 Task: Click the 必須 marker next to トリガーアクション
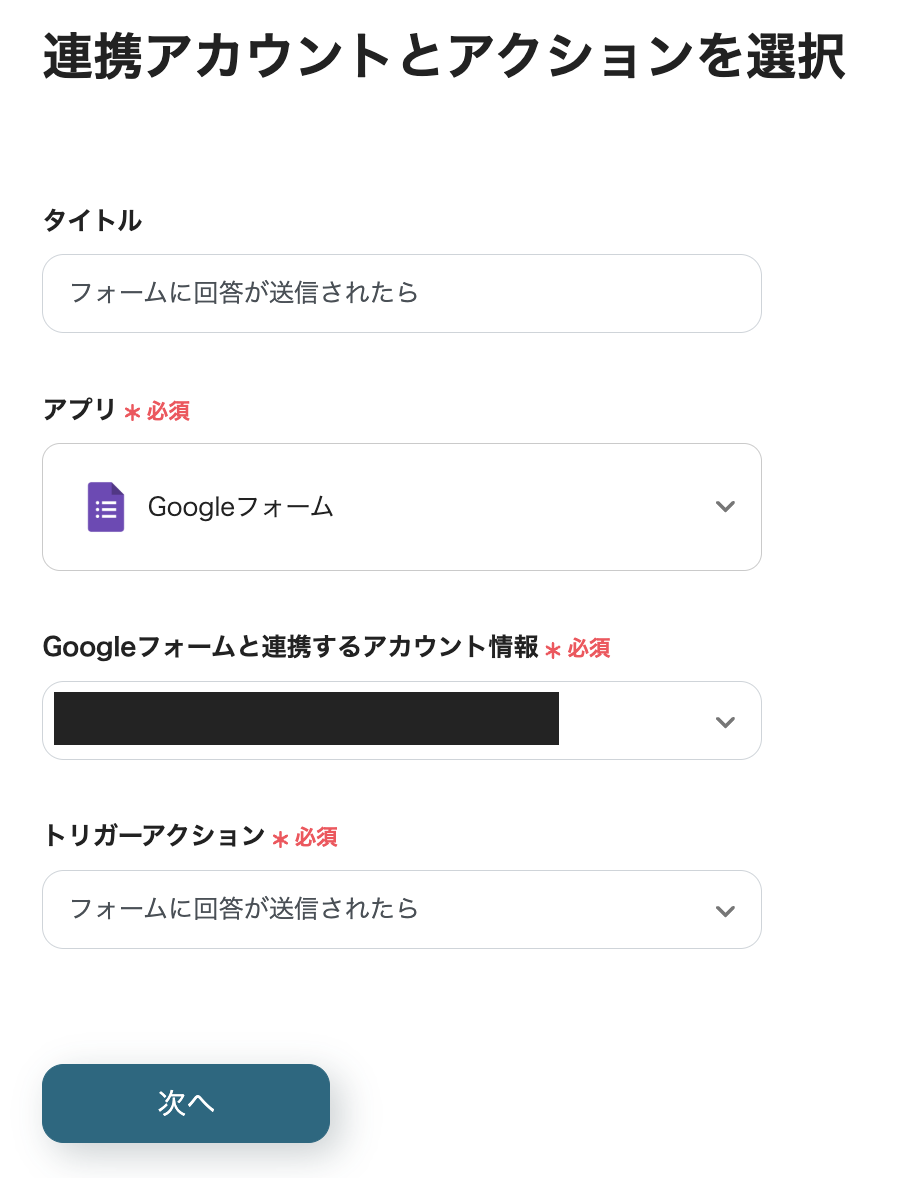[316, 838]
